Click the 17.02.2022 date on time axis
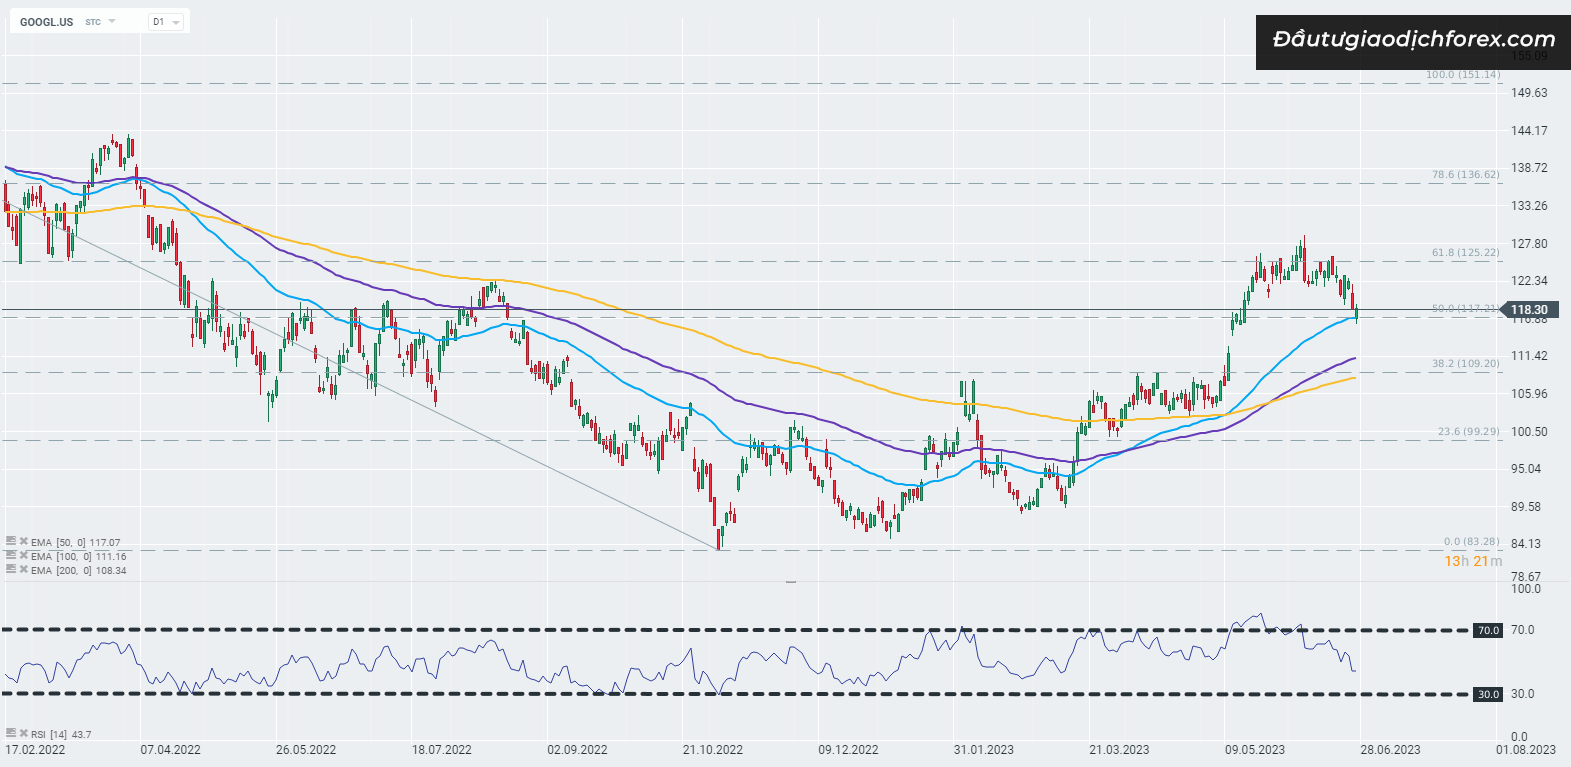Image resolution: width=1571 pixels, height=767 pixels. (35, 750)
